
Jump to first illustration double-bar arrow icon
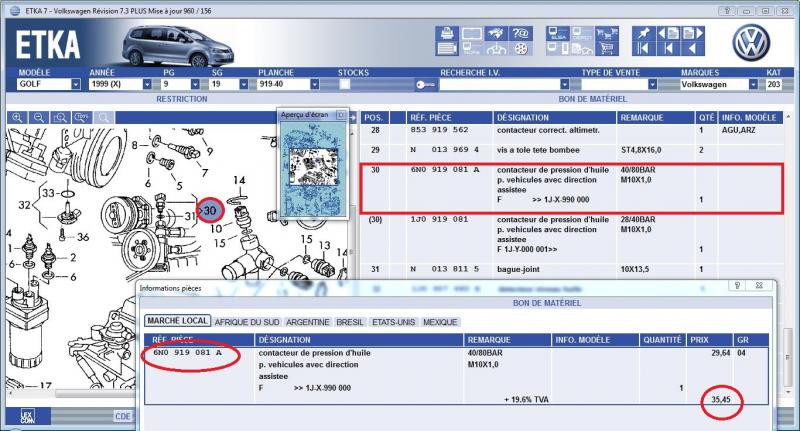643,48
